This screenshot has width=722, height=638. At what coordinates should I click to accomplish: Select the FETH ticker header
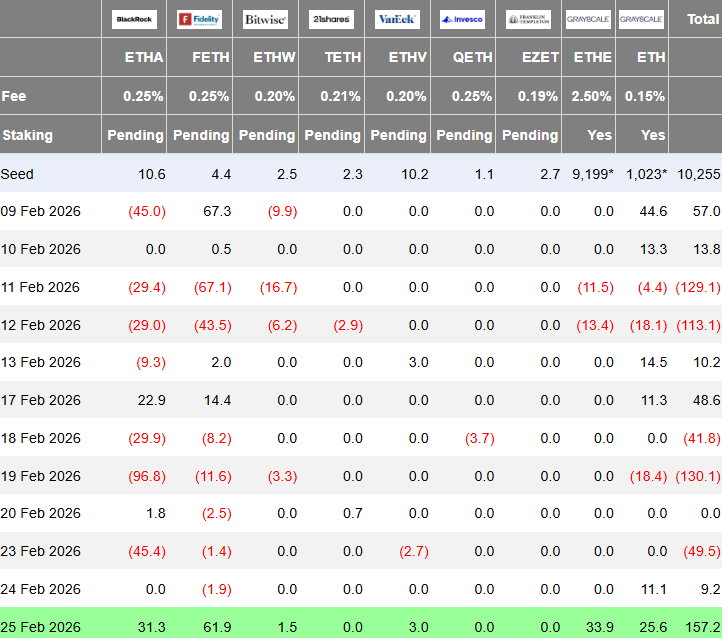(210, 57)
